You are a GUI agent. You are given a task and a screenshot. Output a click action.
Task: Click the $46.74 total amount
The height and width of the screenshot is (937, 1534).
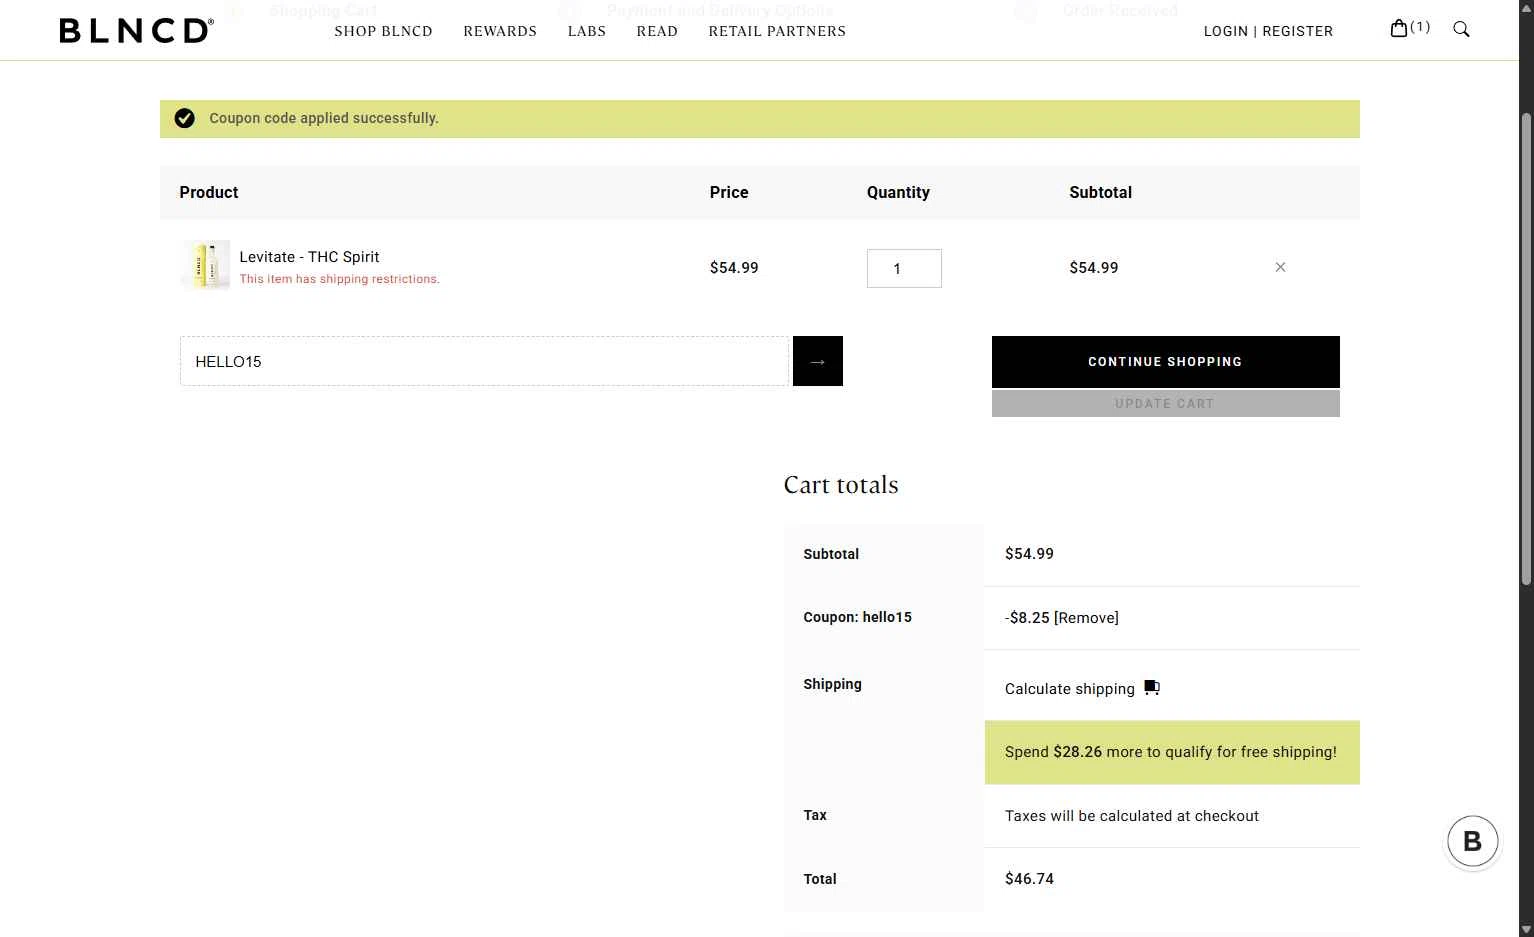point(1029,879)
